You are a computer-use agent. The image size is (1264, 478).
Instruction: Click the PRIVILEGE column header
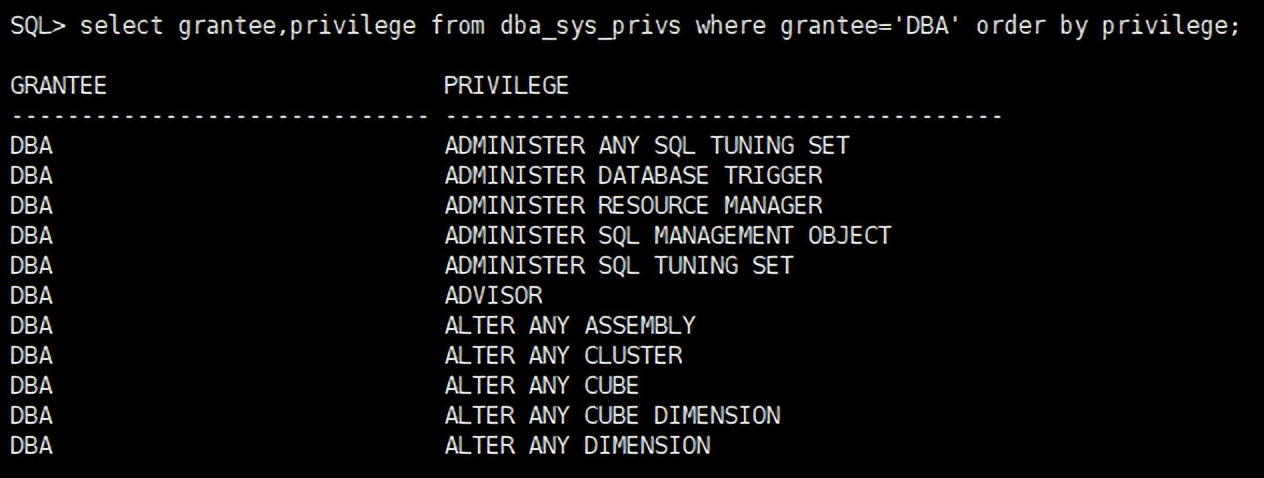click(506, 87)
